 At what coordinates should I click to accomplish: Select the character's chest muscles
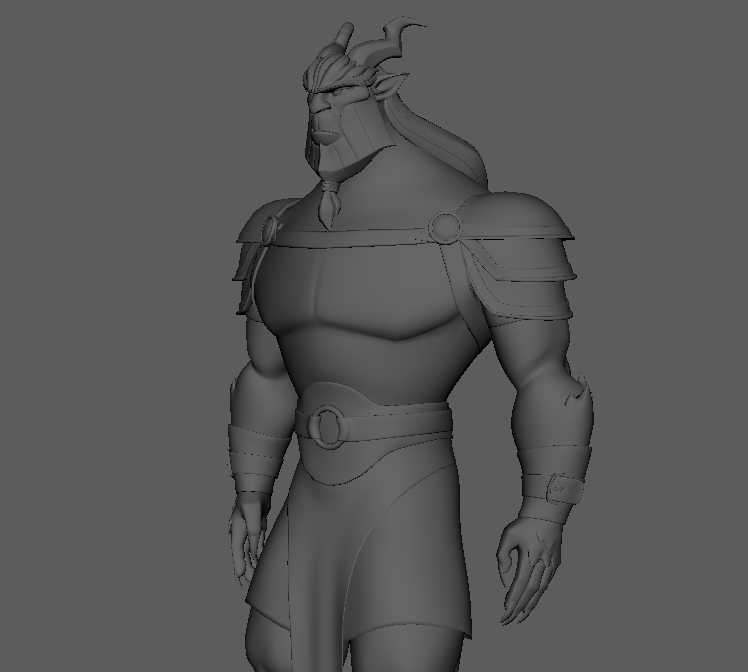pos(350,300)
